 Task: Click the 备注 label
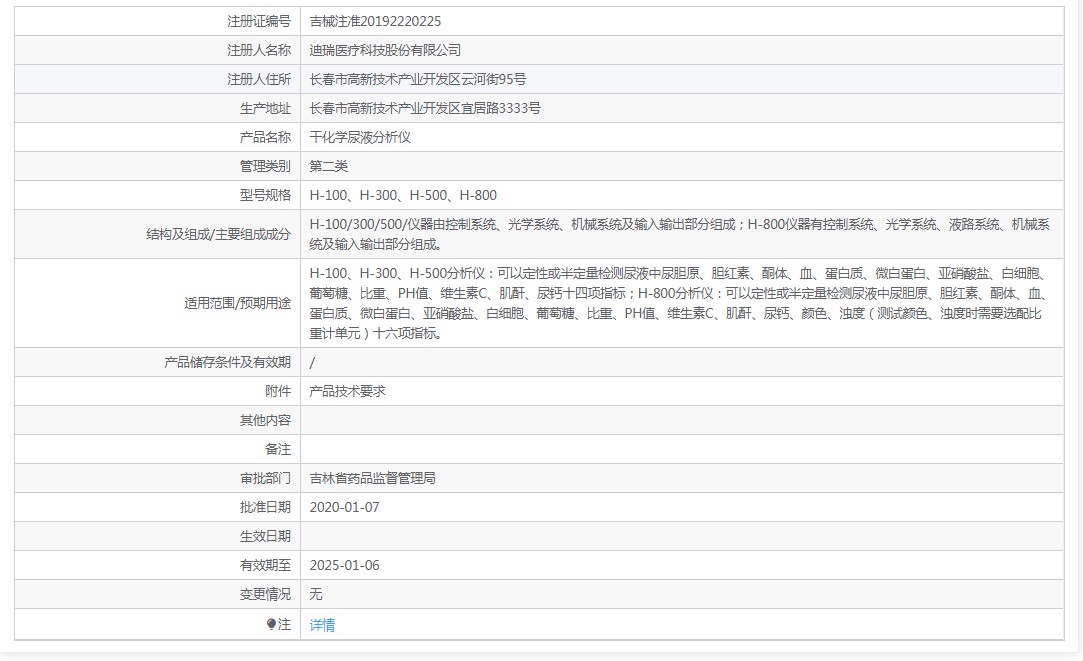pos(278,450)
